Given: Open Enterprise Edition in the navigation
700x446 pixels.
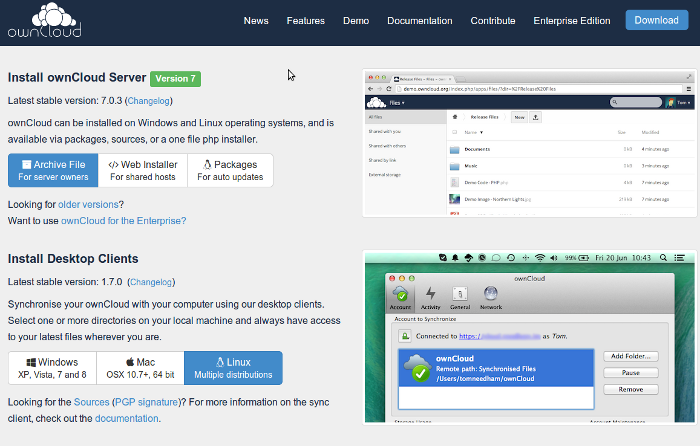Looking at the screenshot, I should 571,21.
